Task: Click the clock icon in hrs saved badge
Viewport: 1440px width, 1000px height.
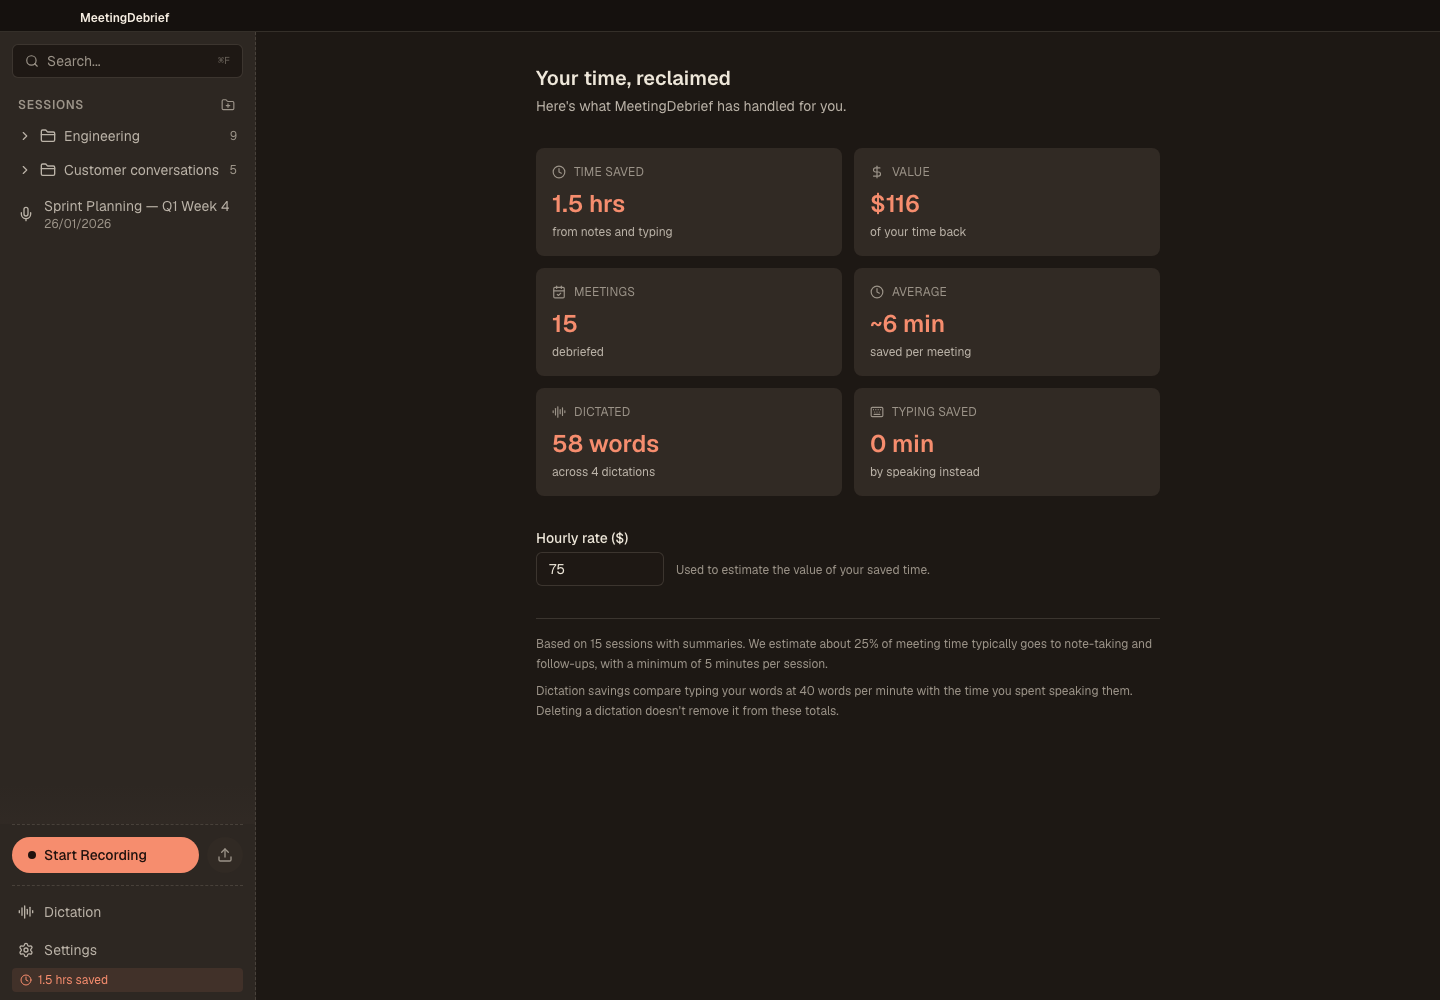Action: [x=26, y=980]
